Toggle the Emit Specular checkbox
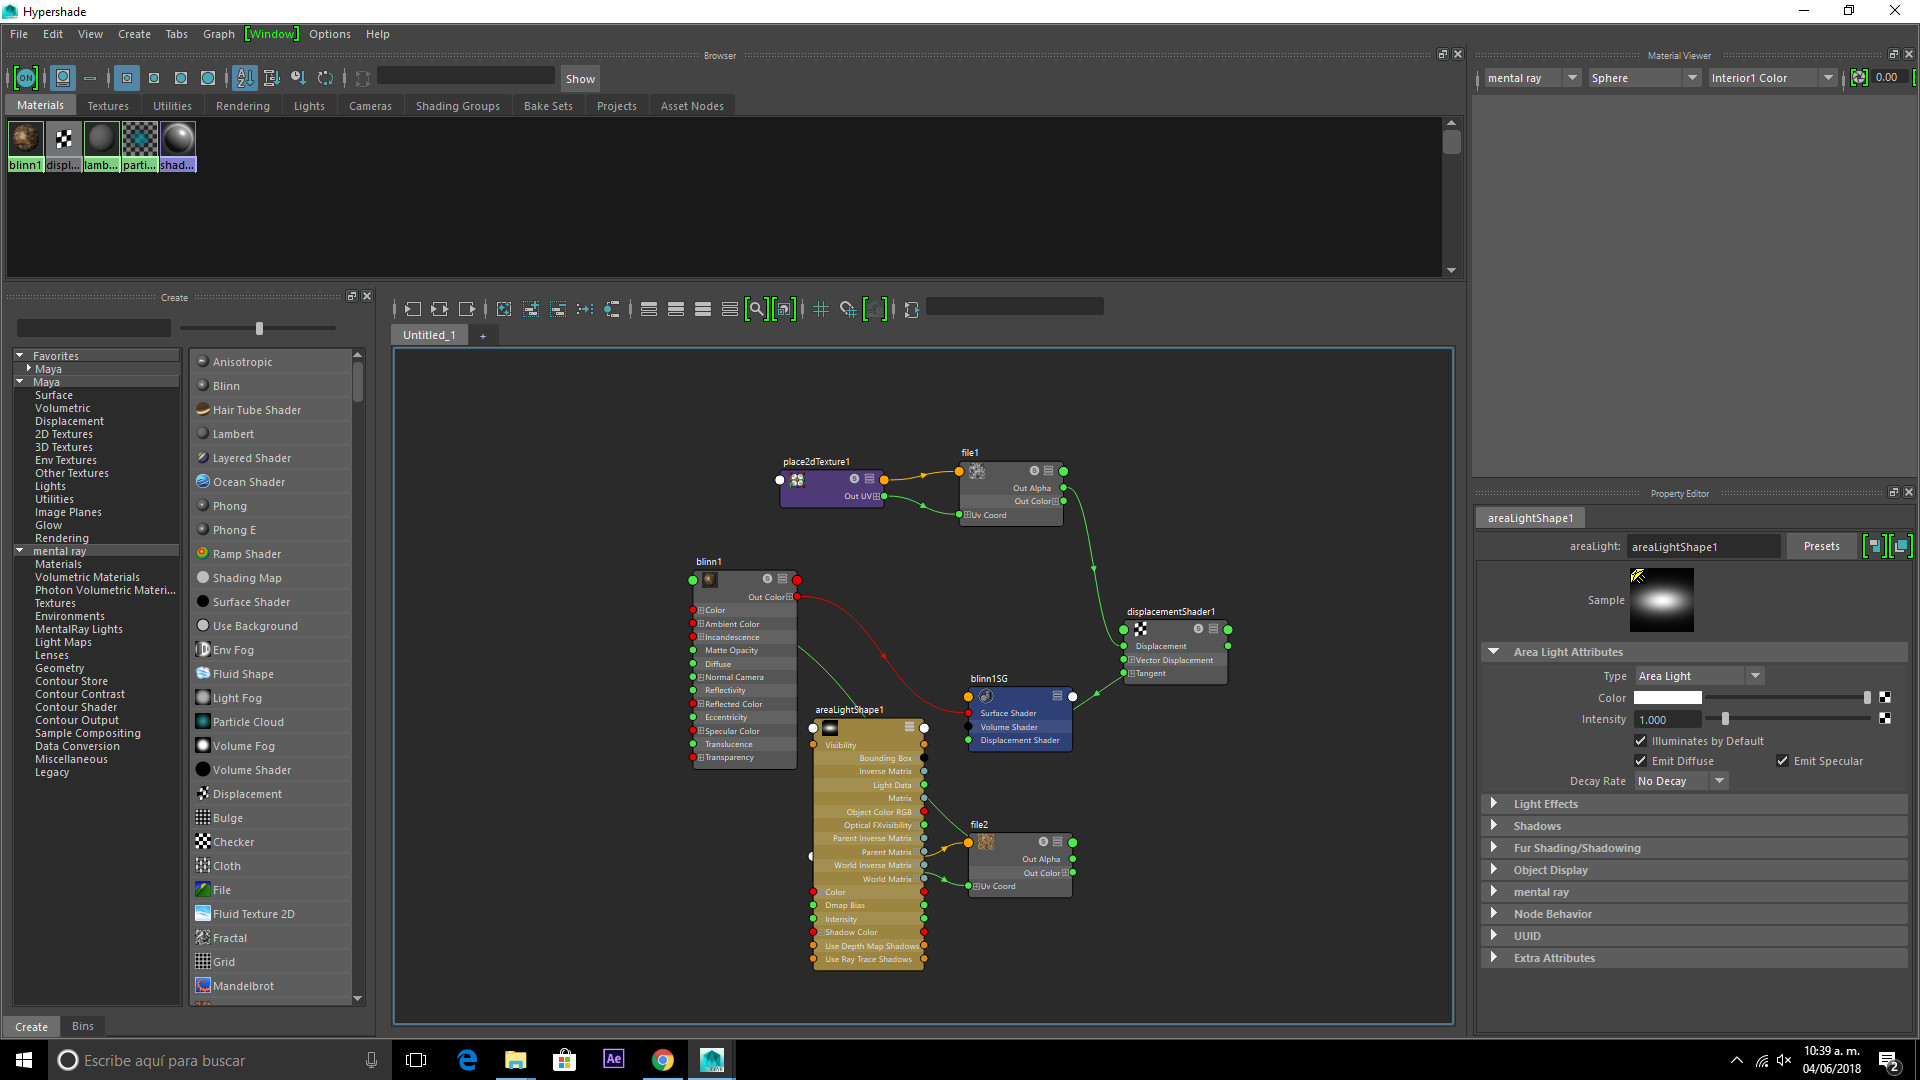The image size is (1920, 1080). (x=1782, y=761)
